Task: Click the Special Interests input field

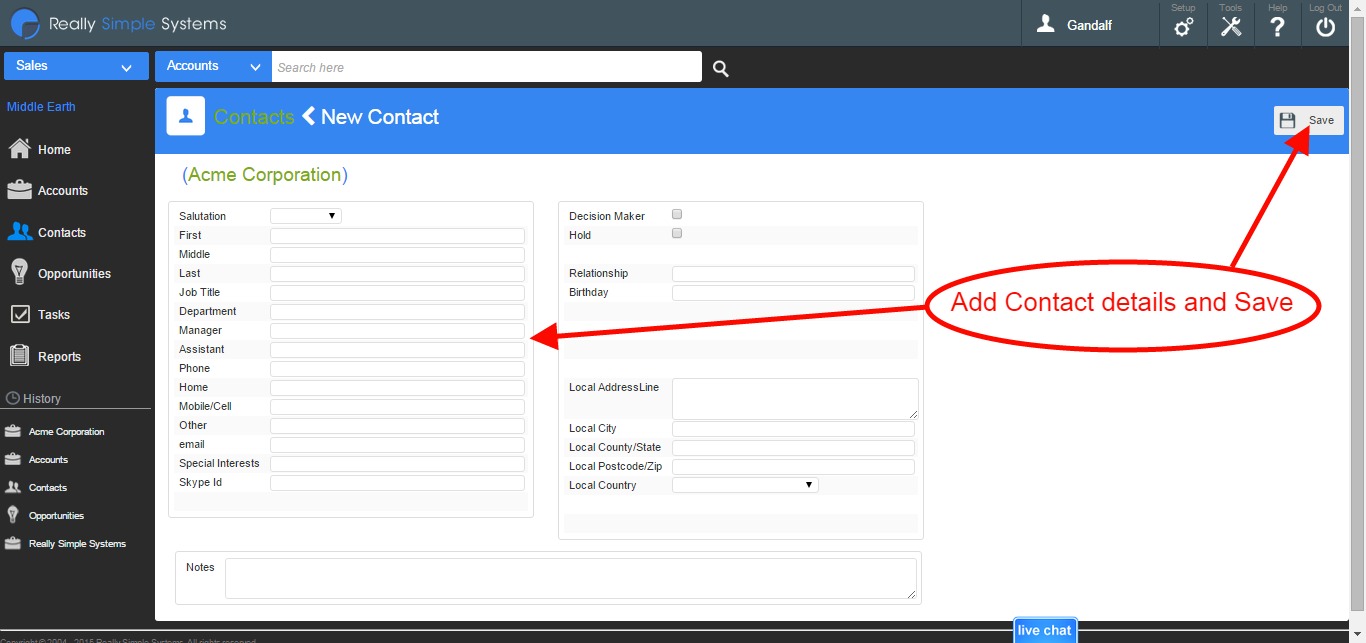Action: [x=397, y=464]
